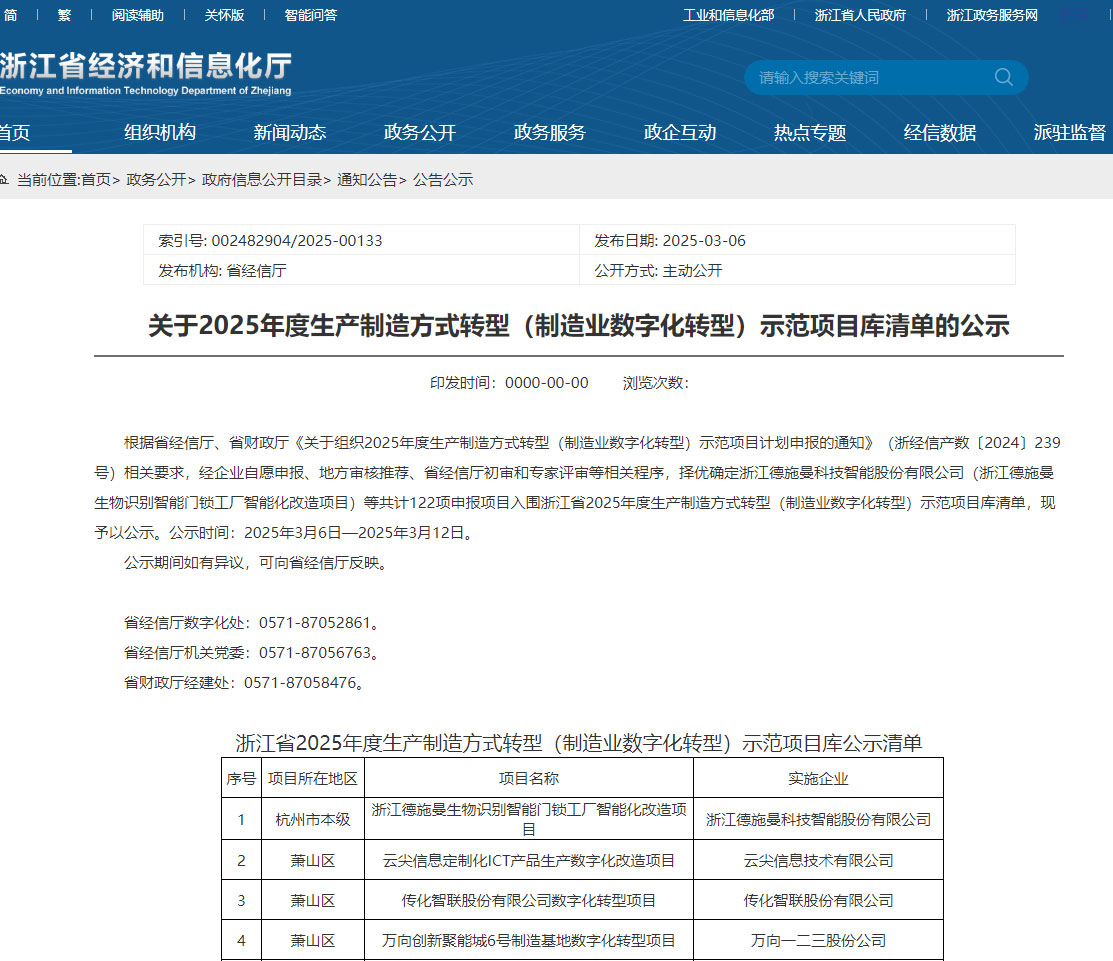Open 智能问答 smart Q&A
The image size is (1113, 961).
pyautogui.click(x=311, y=15)
